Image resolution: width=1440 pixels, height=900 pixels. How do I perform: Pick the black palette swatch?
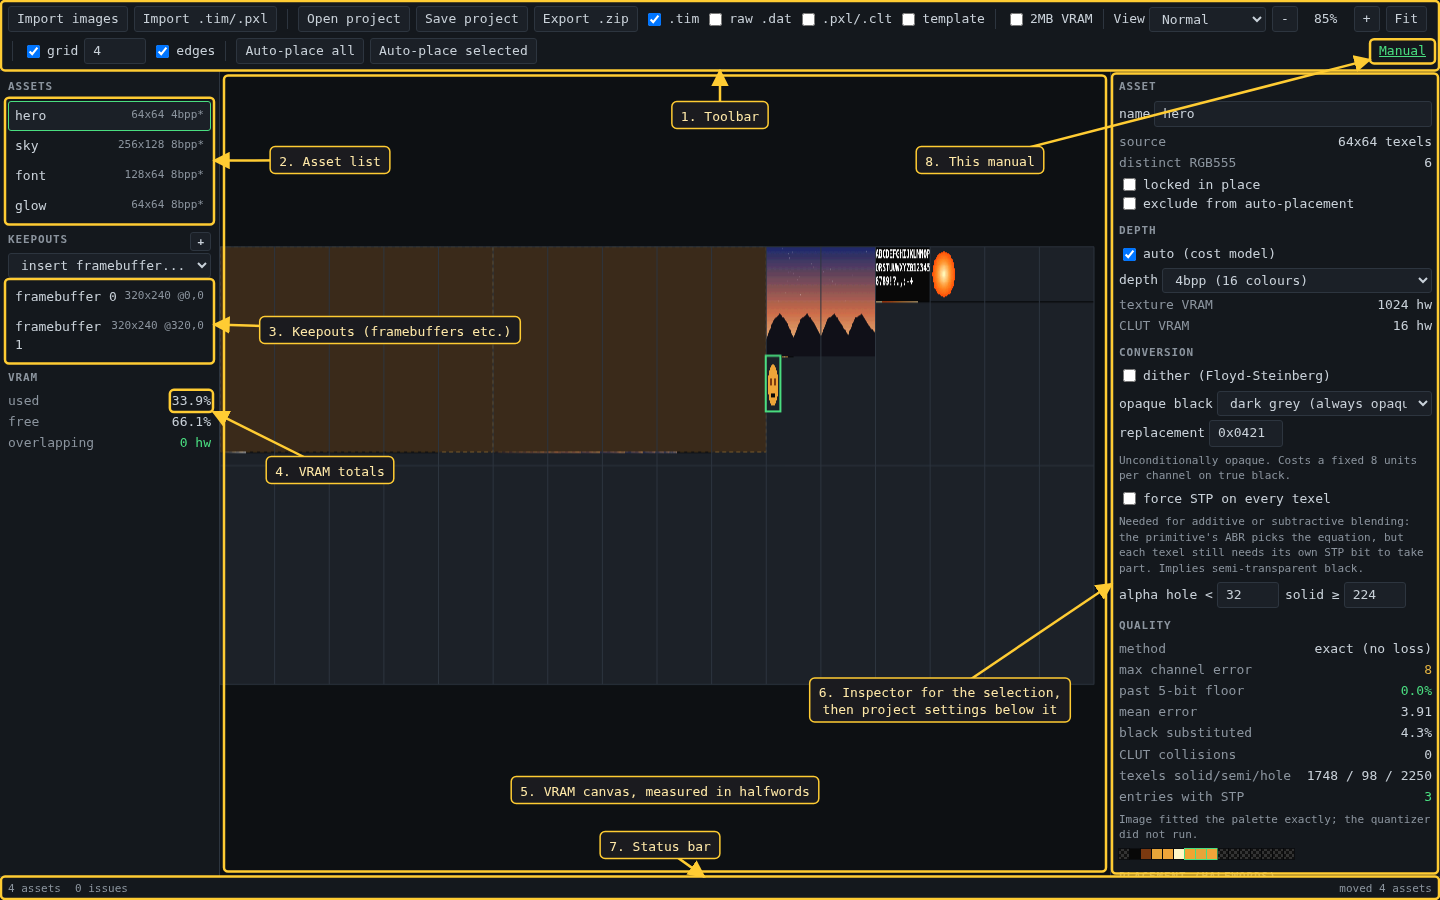[x=1135, y=854]
